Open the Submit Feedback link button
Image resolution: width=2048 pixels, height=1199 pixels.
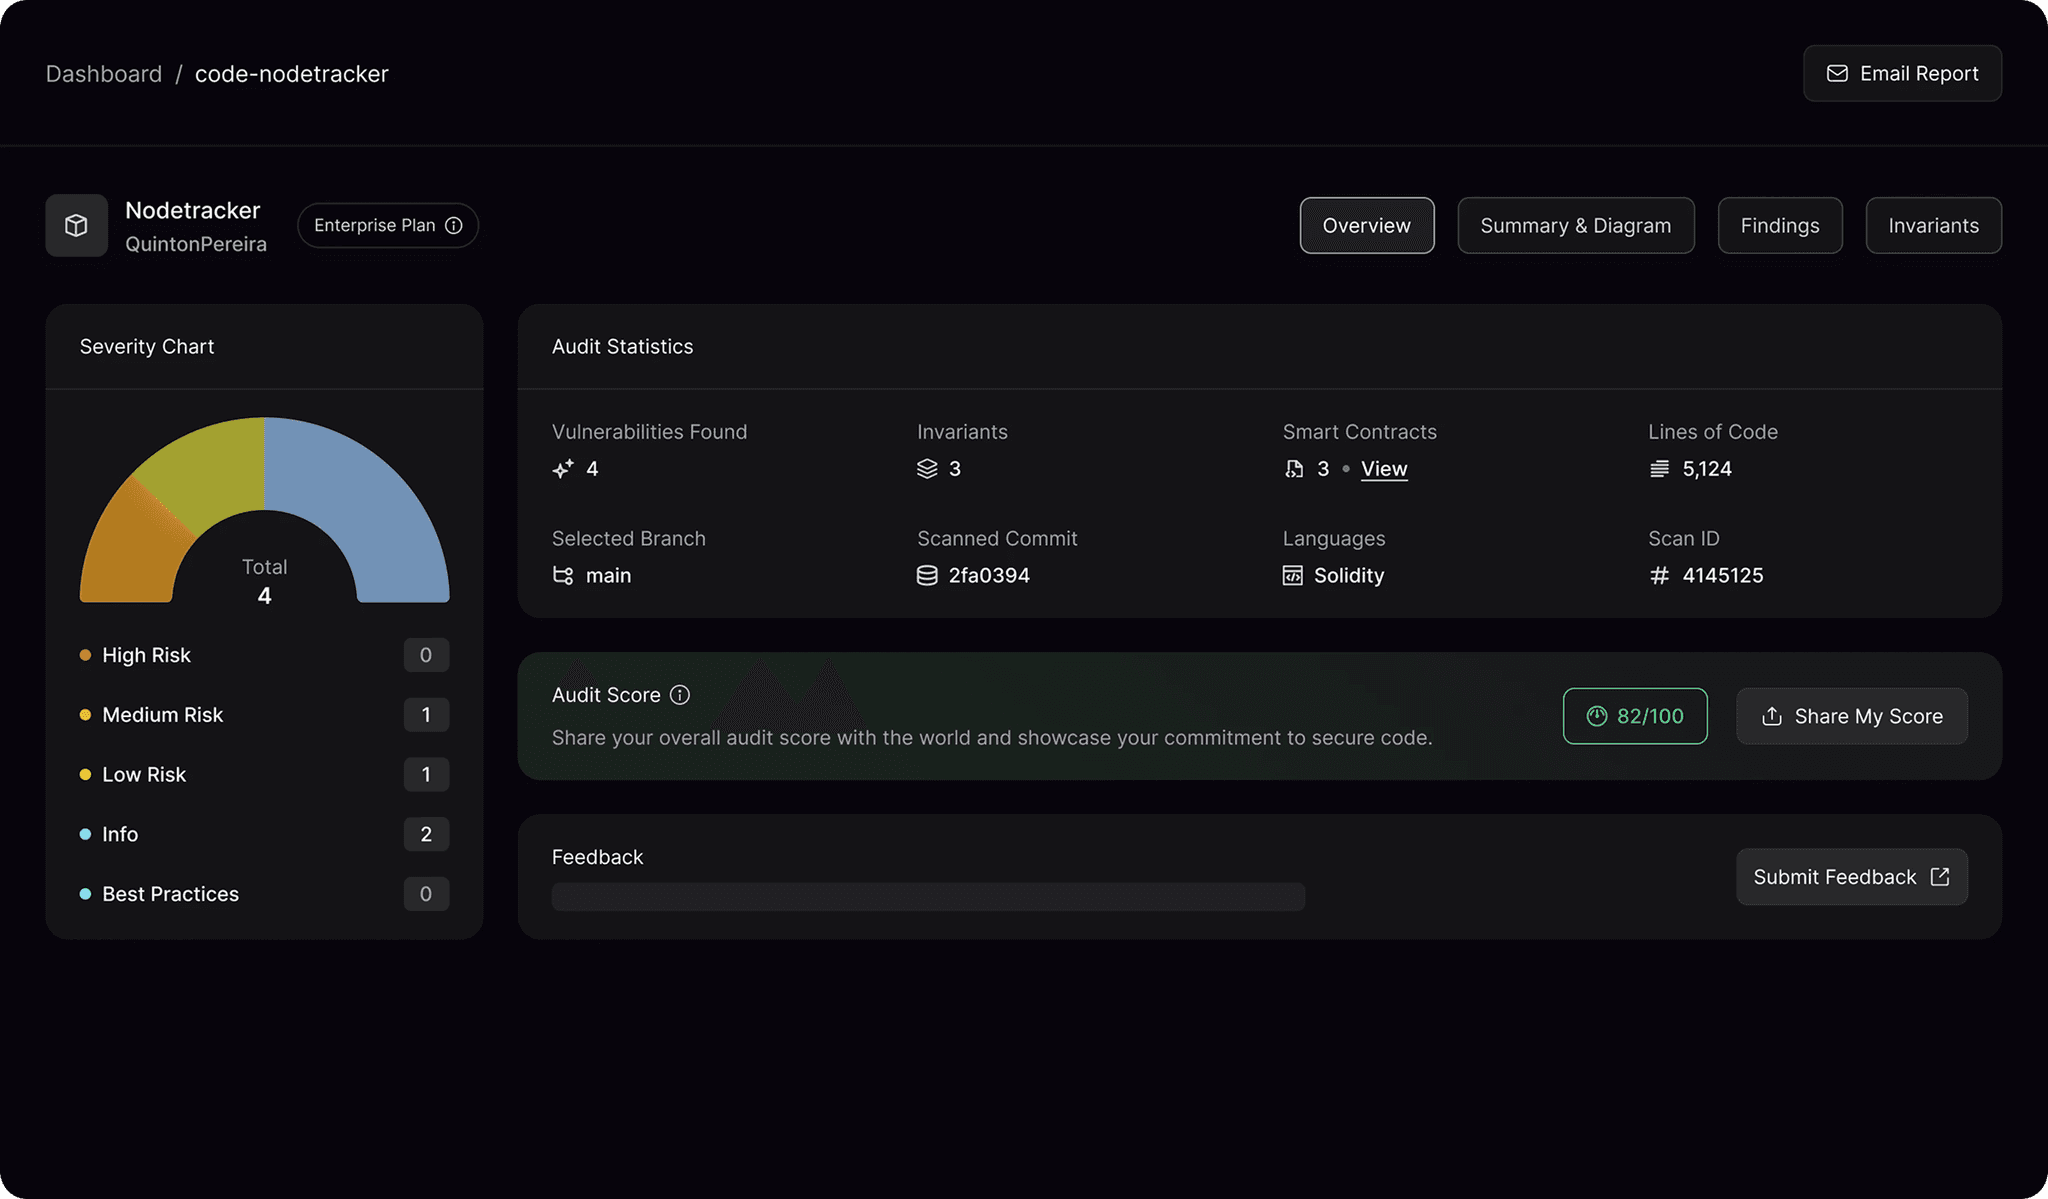[x=1851, y=877]
